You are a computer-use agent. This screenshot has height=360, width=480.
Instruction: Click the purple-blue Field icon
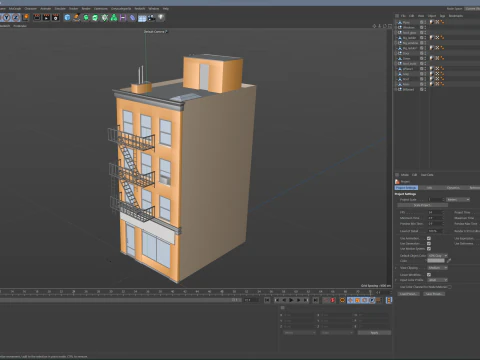[x=133, y=17]
